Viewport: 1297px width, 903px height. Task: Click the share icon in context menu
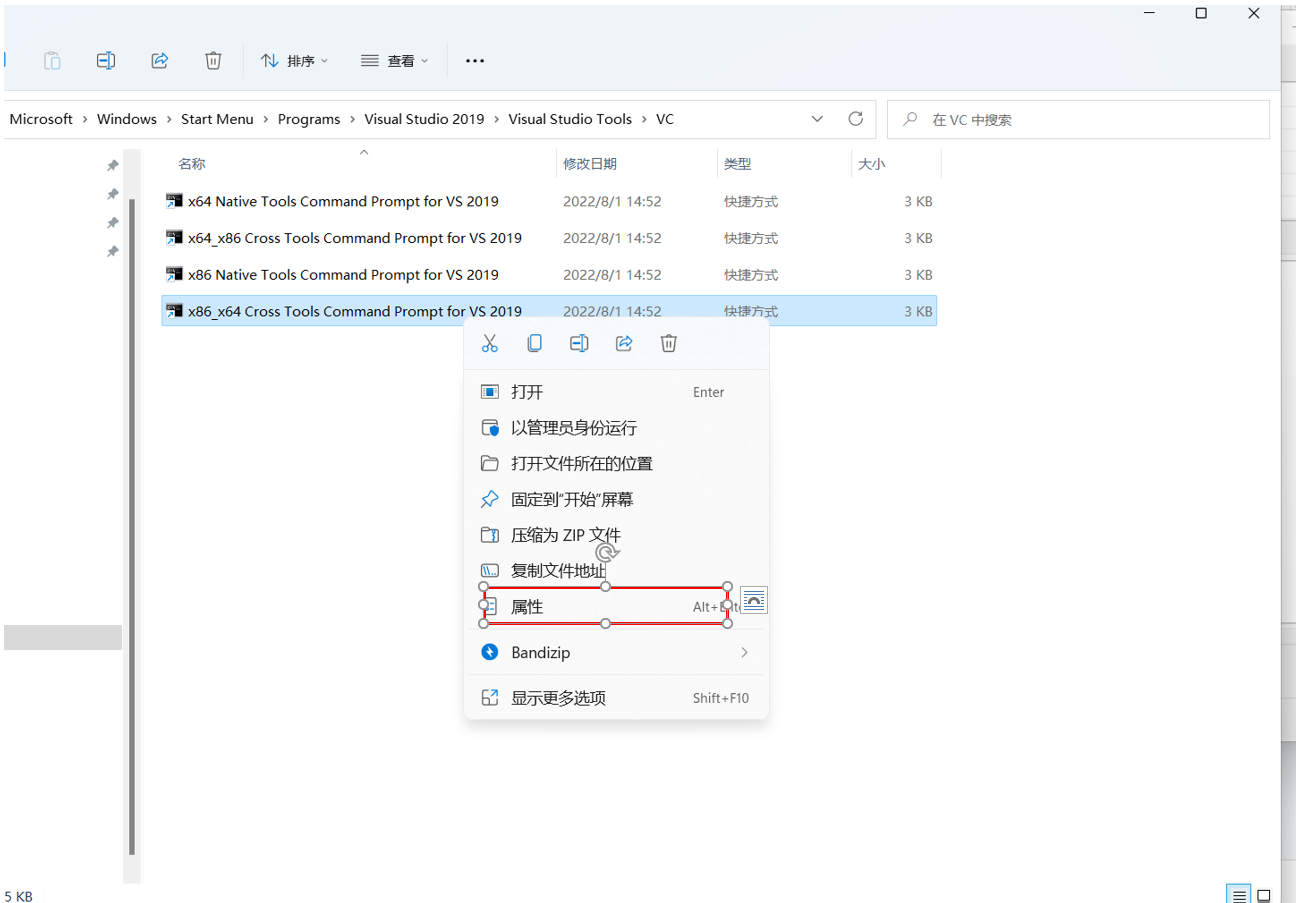click(x=624, y=344)
